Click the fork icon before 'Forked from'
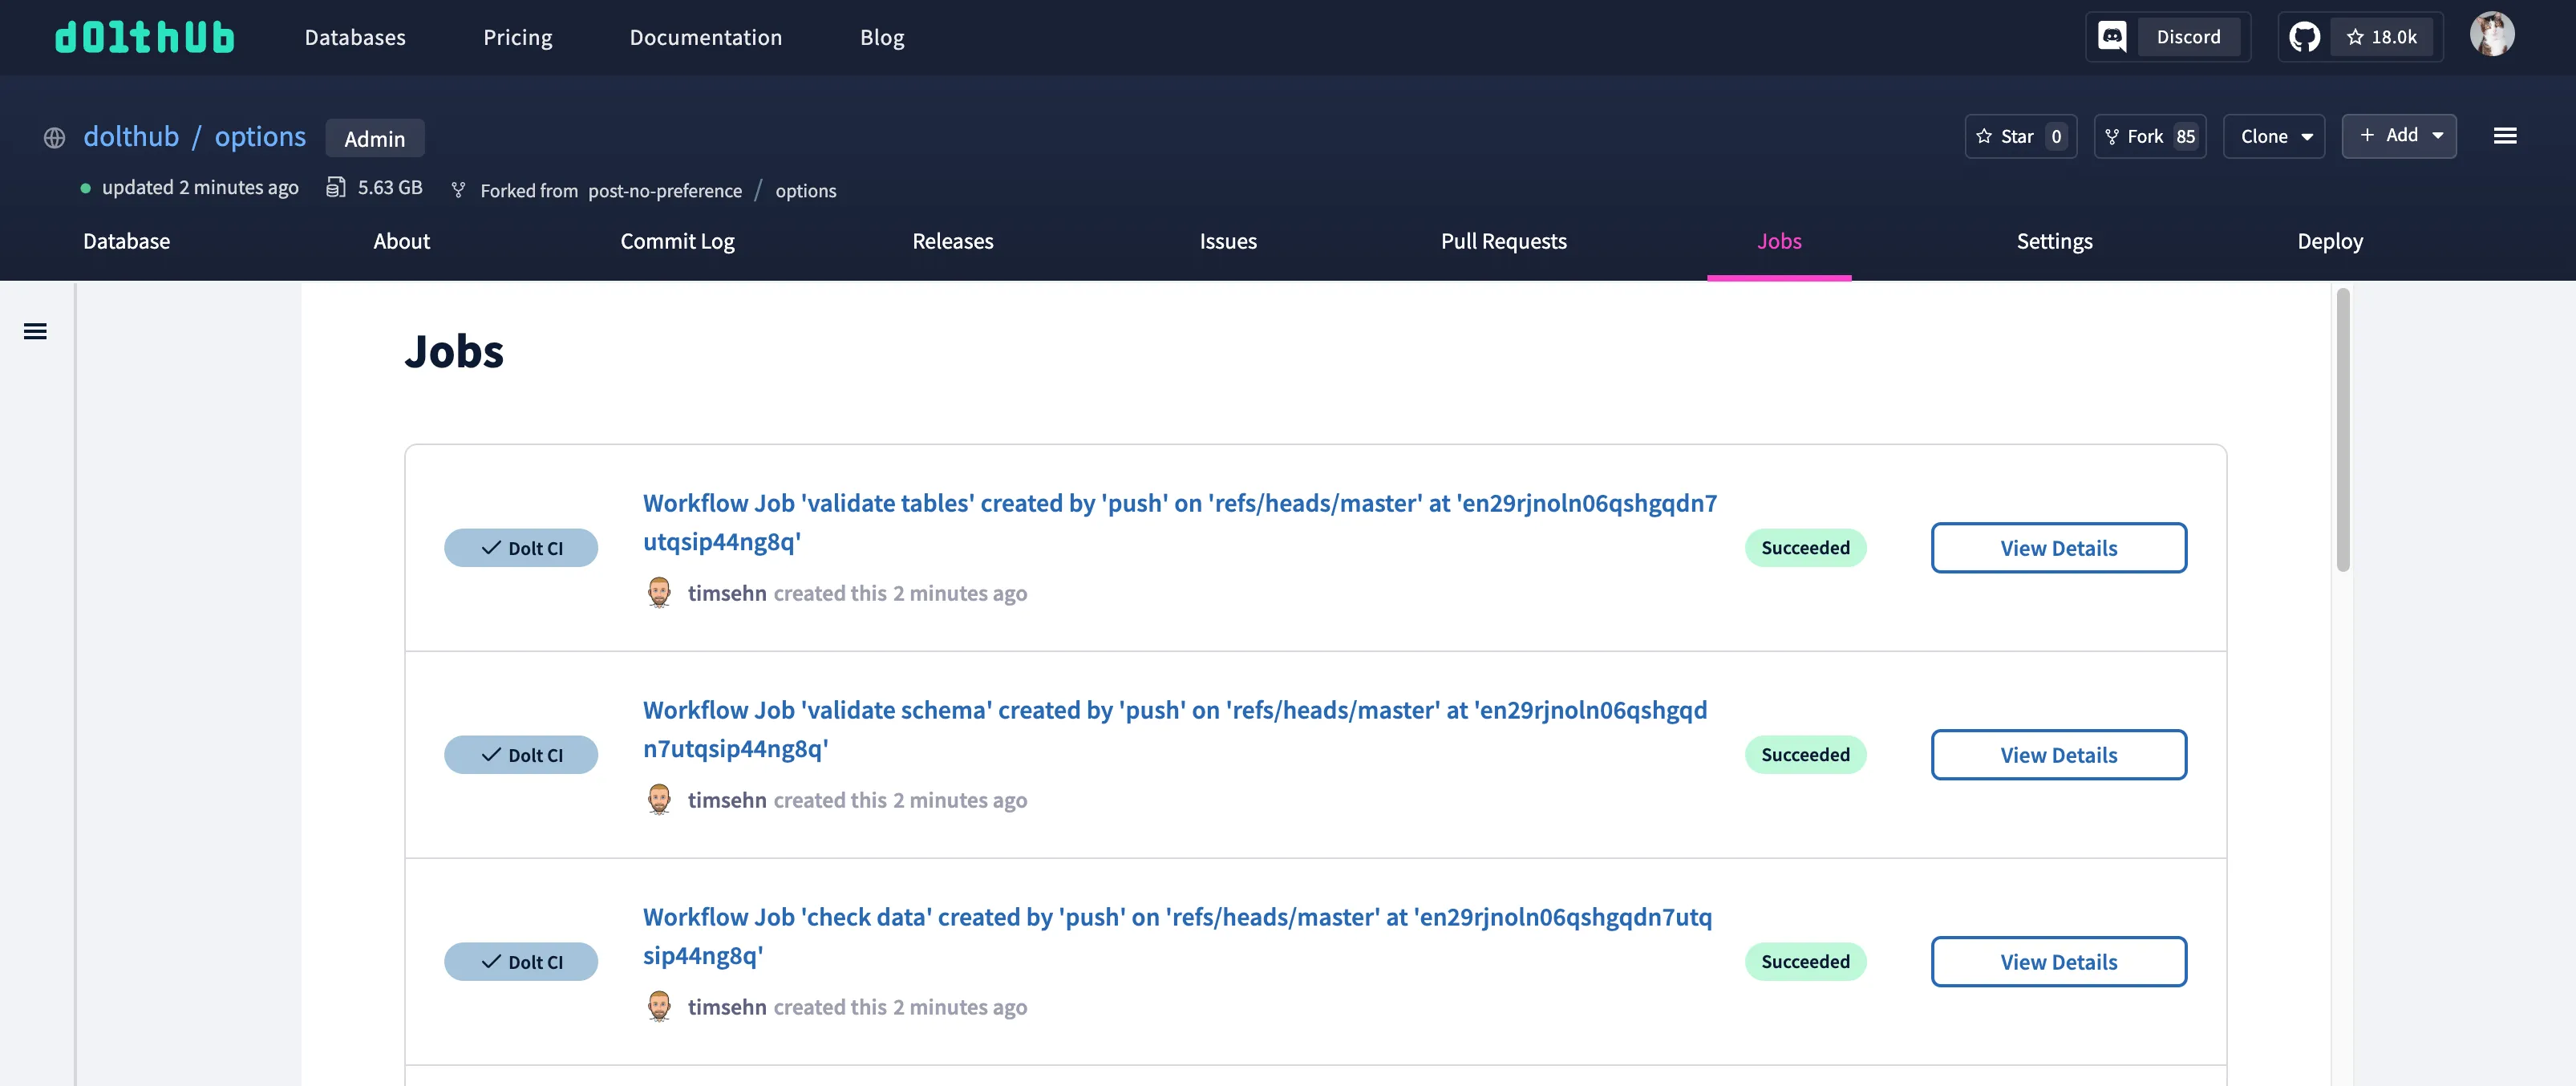Image resolution: width=2576 pixels, height=1086 pixels. coord(458,190)
